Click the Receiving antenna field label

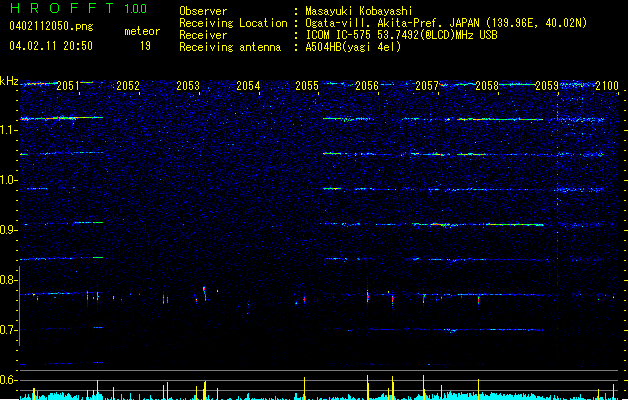click(230, 47)
